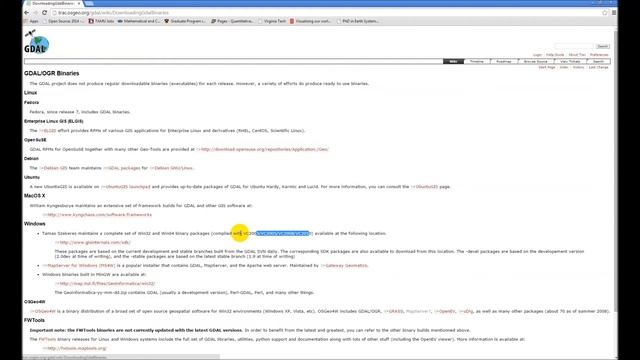Open the Start Page wiki link
Screen dimensions: 640x360
[x=547, y=67]
